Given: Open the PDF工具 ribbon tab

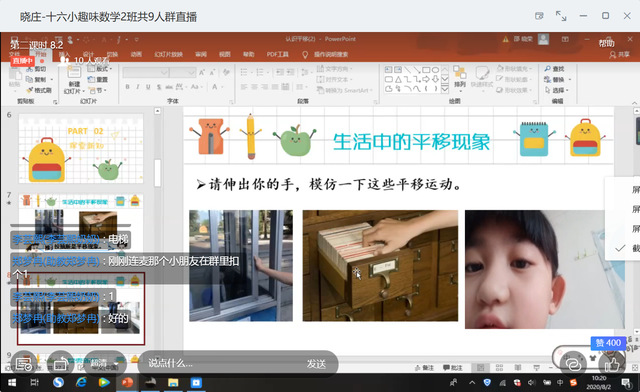Looking at the screenshot, I should tap(278, 54).
